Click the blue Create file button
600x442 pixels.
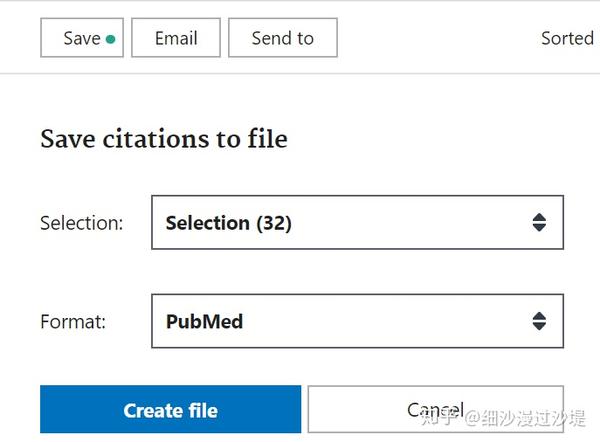[x=171, y=409]
